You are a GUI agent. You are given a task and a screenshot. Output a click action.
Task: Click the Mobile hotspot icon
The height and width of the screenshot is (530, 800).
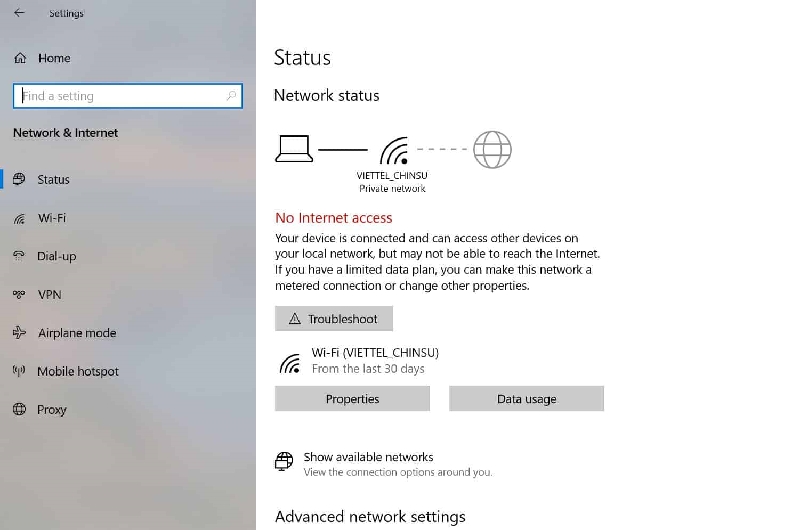19,371
